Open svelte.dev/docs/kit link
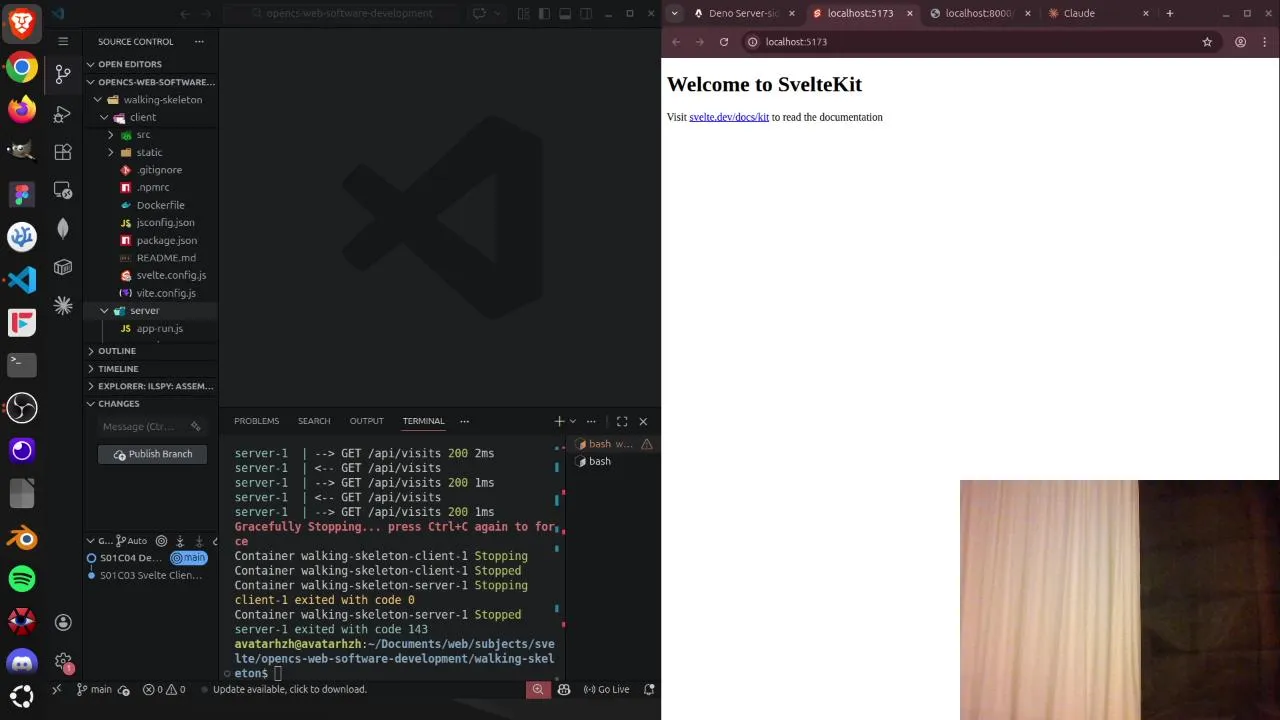Screen dimensions: 1280x720 729,117
